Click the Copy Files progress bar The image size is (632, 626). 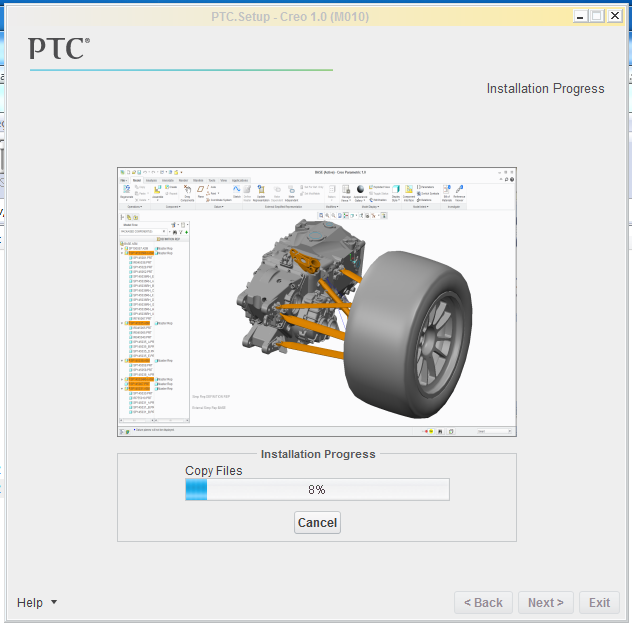[x=317, y=489]
